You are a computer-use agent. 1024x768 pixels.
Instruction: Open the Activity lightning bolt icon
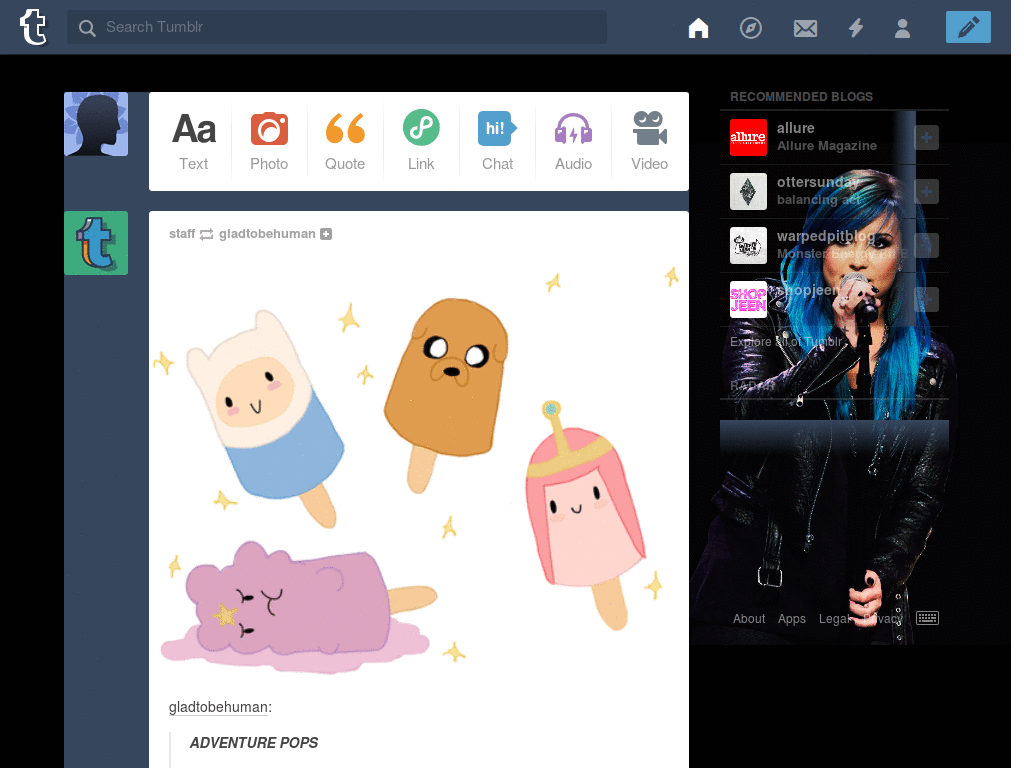[856, 28]
